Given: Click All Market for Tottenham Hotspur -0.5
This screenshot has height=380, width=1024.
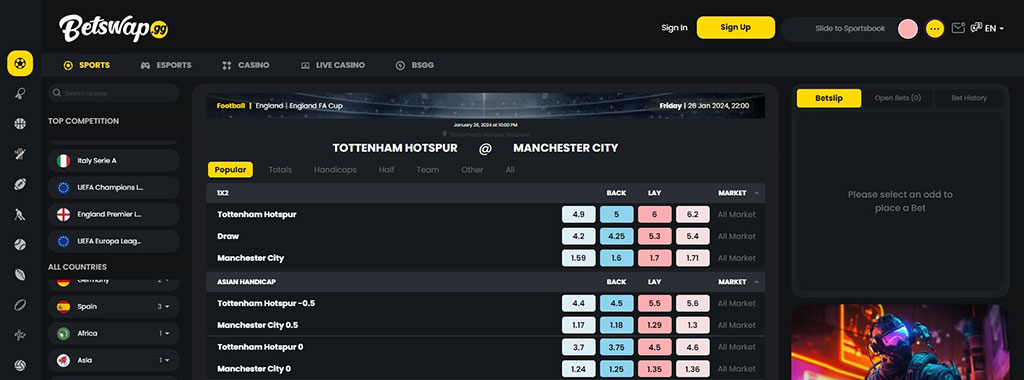Looking at the screenshot, I should pos(736,304).
